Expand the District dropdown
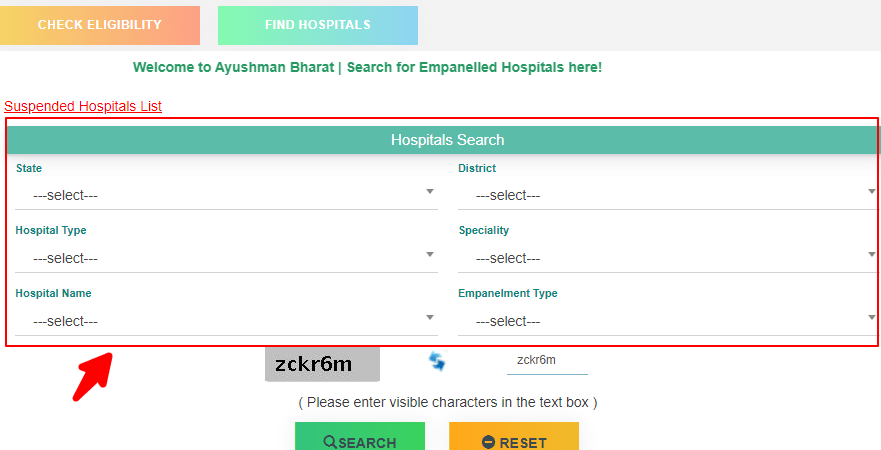 668,195
